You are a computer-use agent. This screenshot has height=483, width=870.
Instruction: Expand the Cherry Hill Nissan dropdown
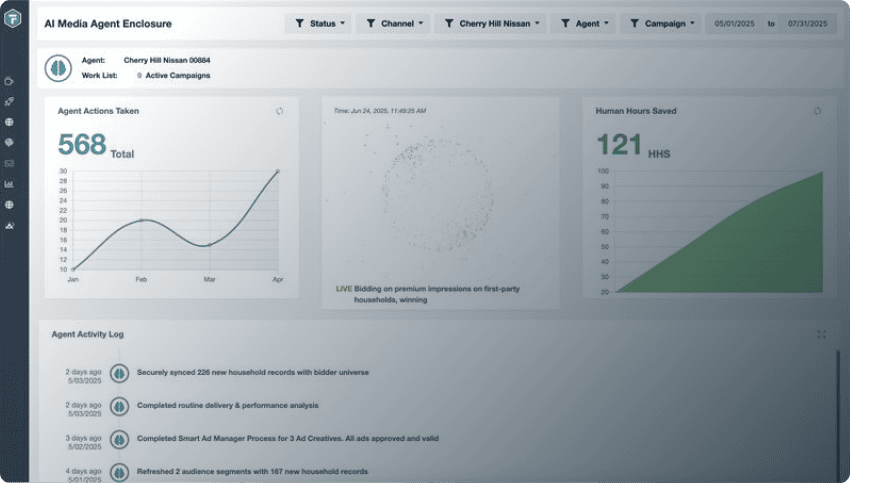491,23
